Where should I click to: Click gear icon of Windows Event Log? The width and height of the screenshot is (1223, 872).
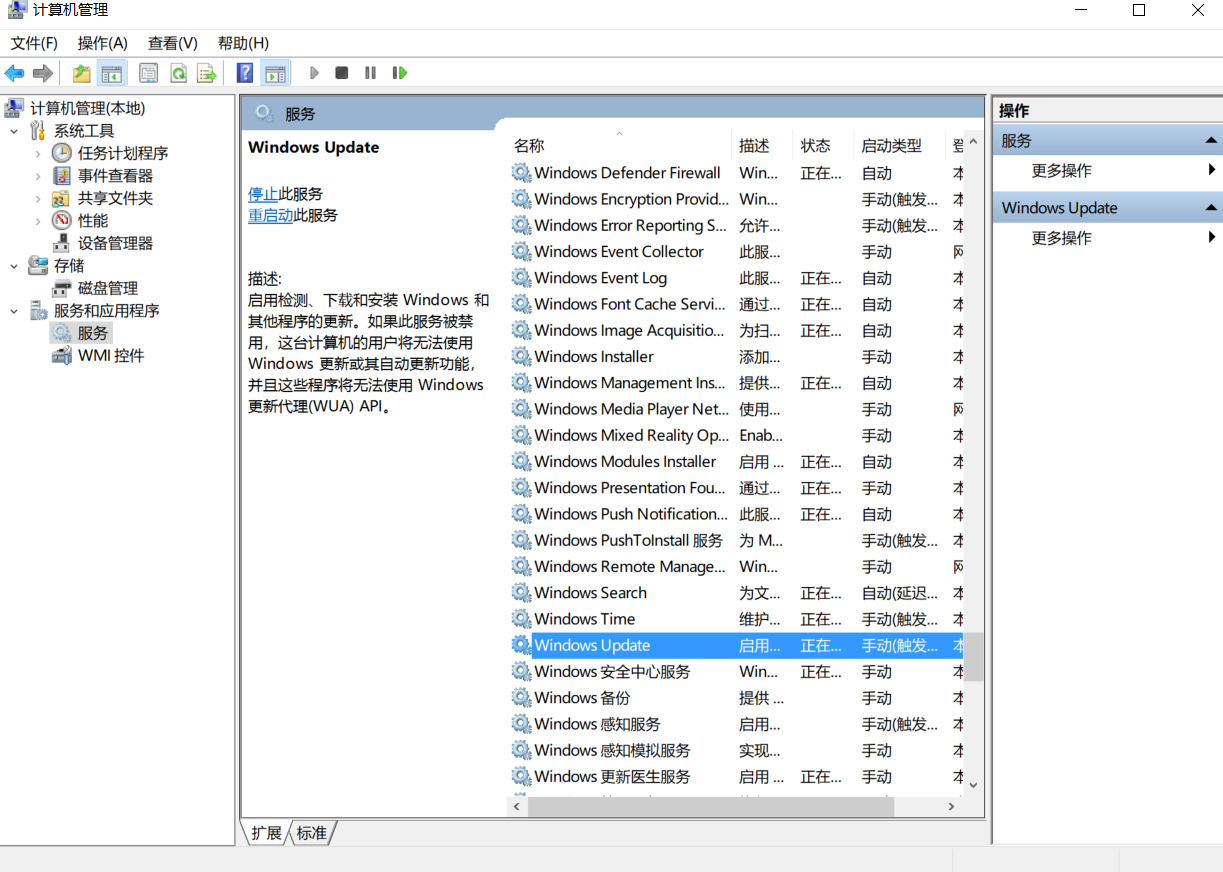click(521, 277)
